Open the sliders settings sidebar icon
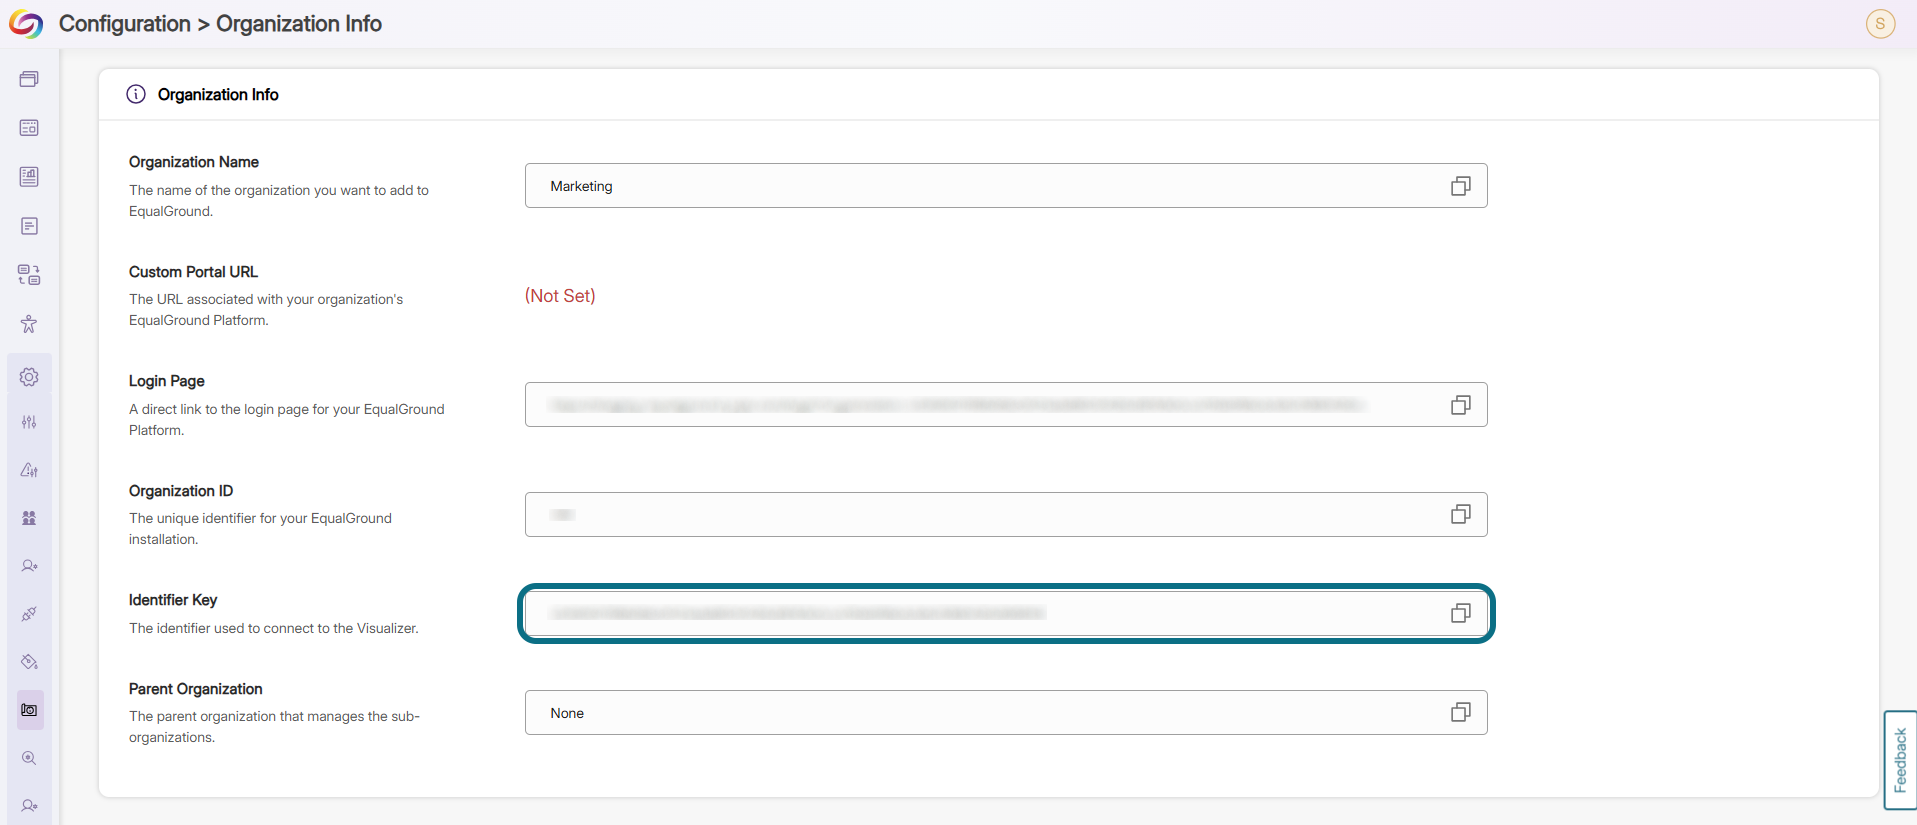This screenshot has width=1917, height=825. click(29, 422)
